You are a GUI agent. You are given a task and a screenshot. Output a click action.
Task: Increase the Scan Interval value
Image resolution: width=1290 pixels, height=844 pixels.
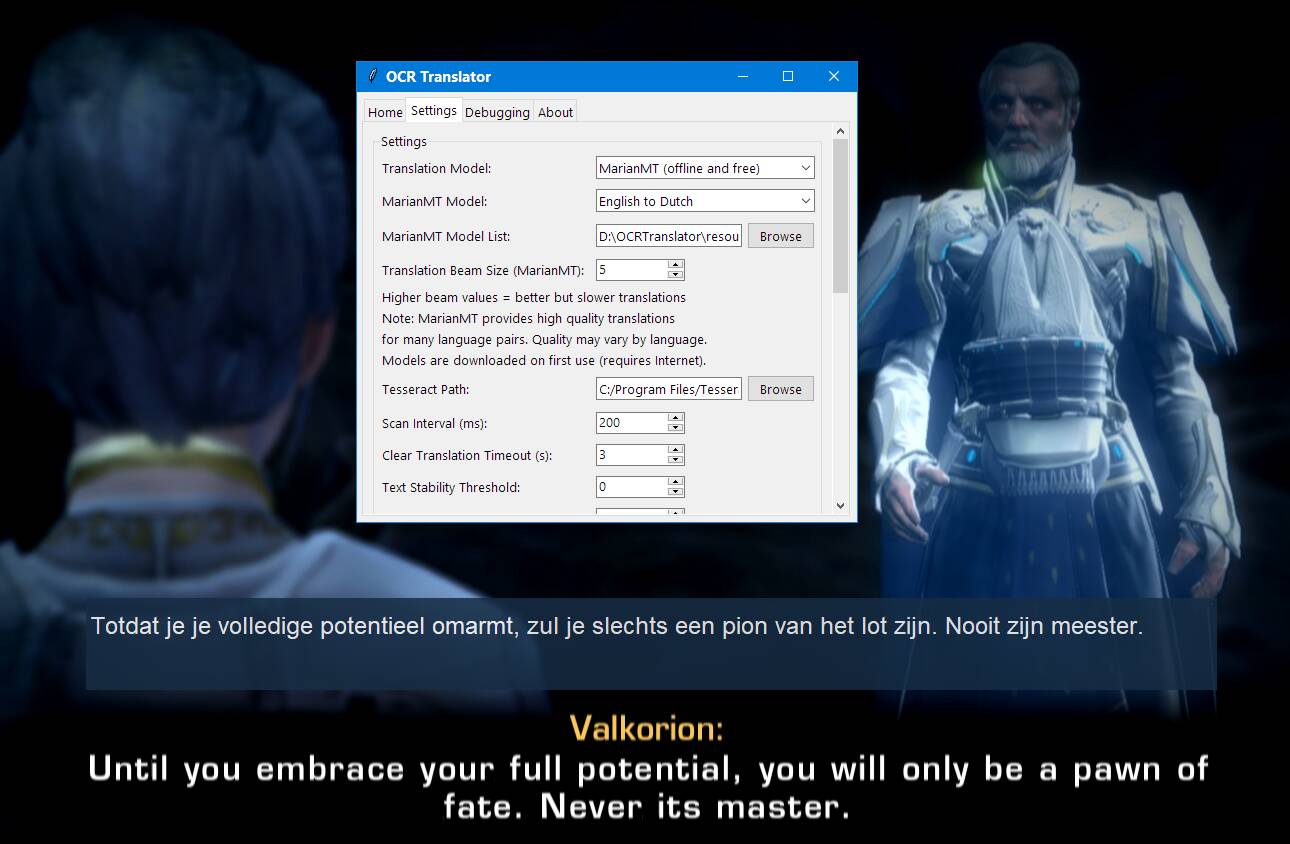(675, 418)
